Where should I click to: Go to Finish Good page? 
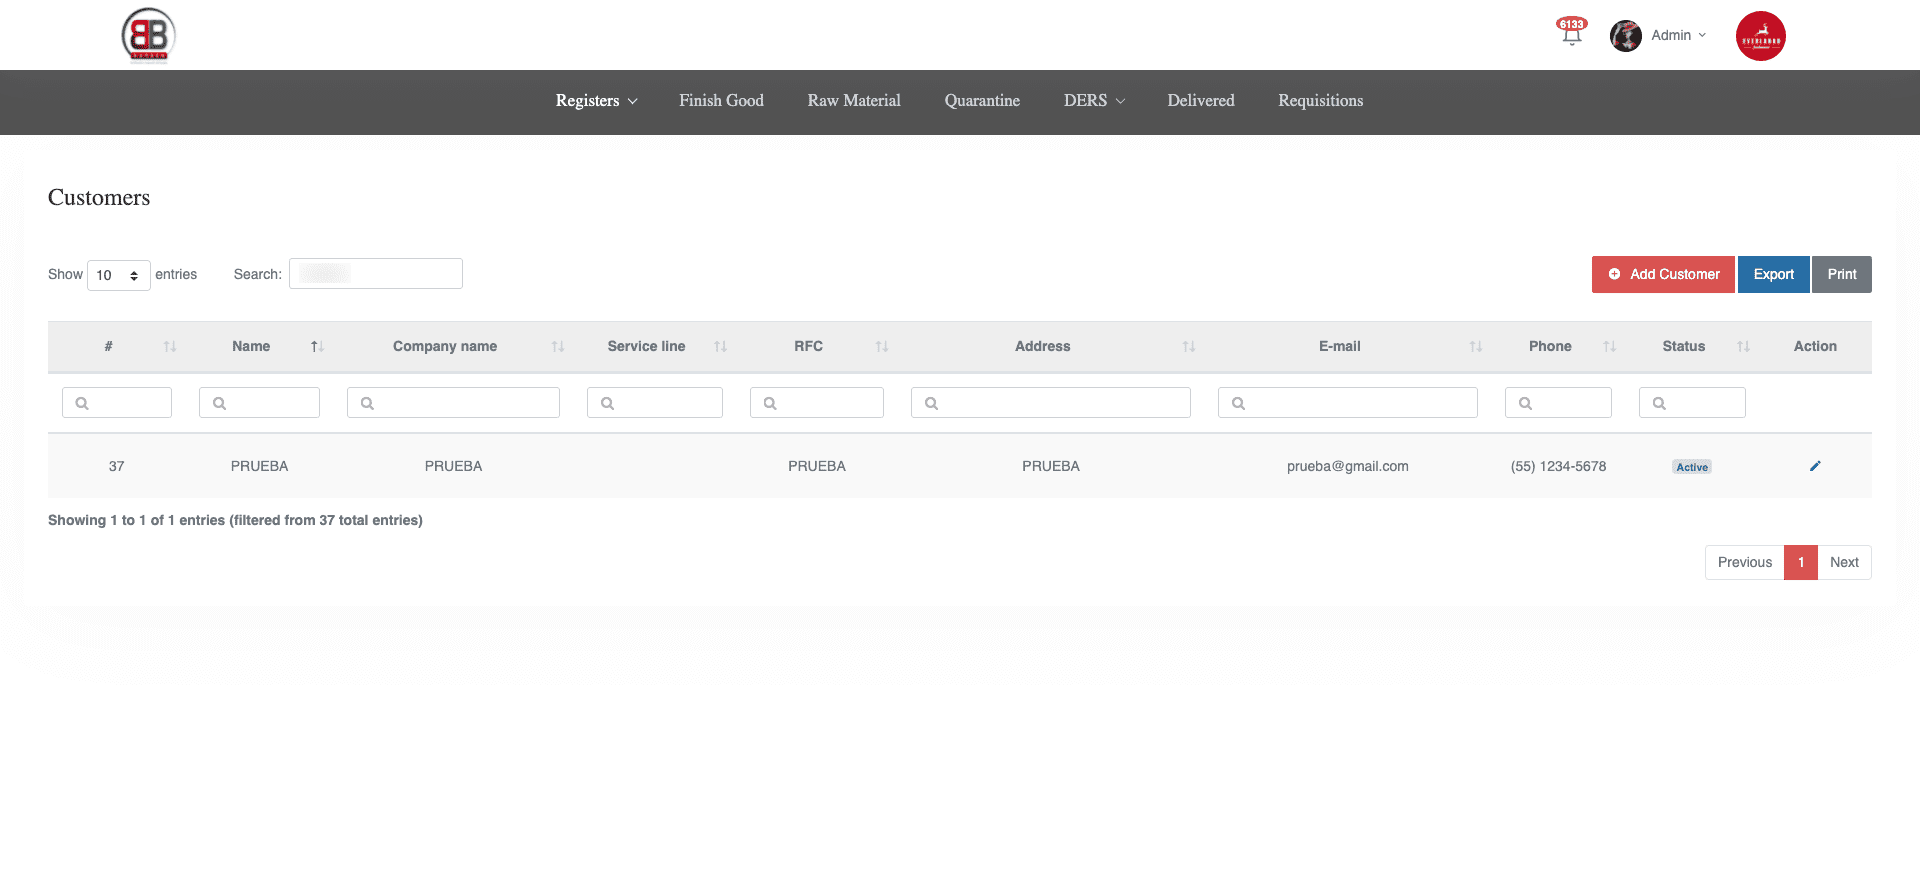click(721, 101)
